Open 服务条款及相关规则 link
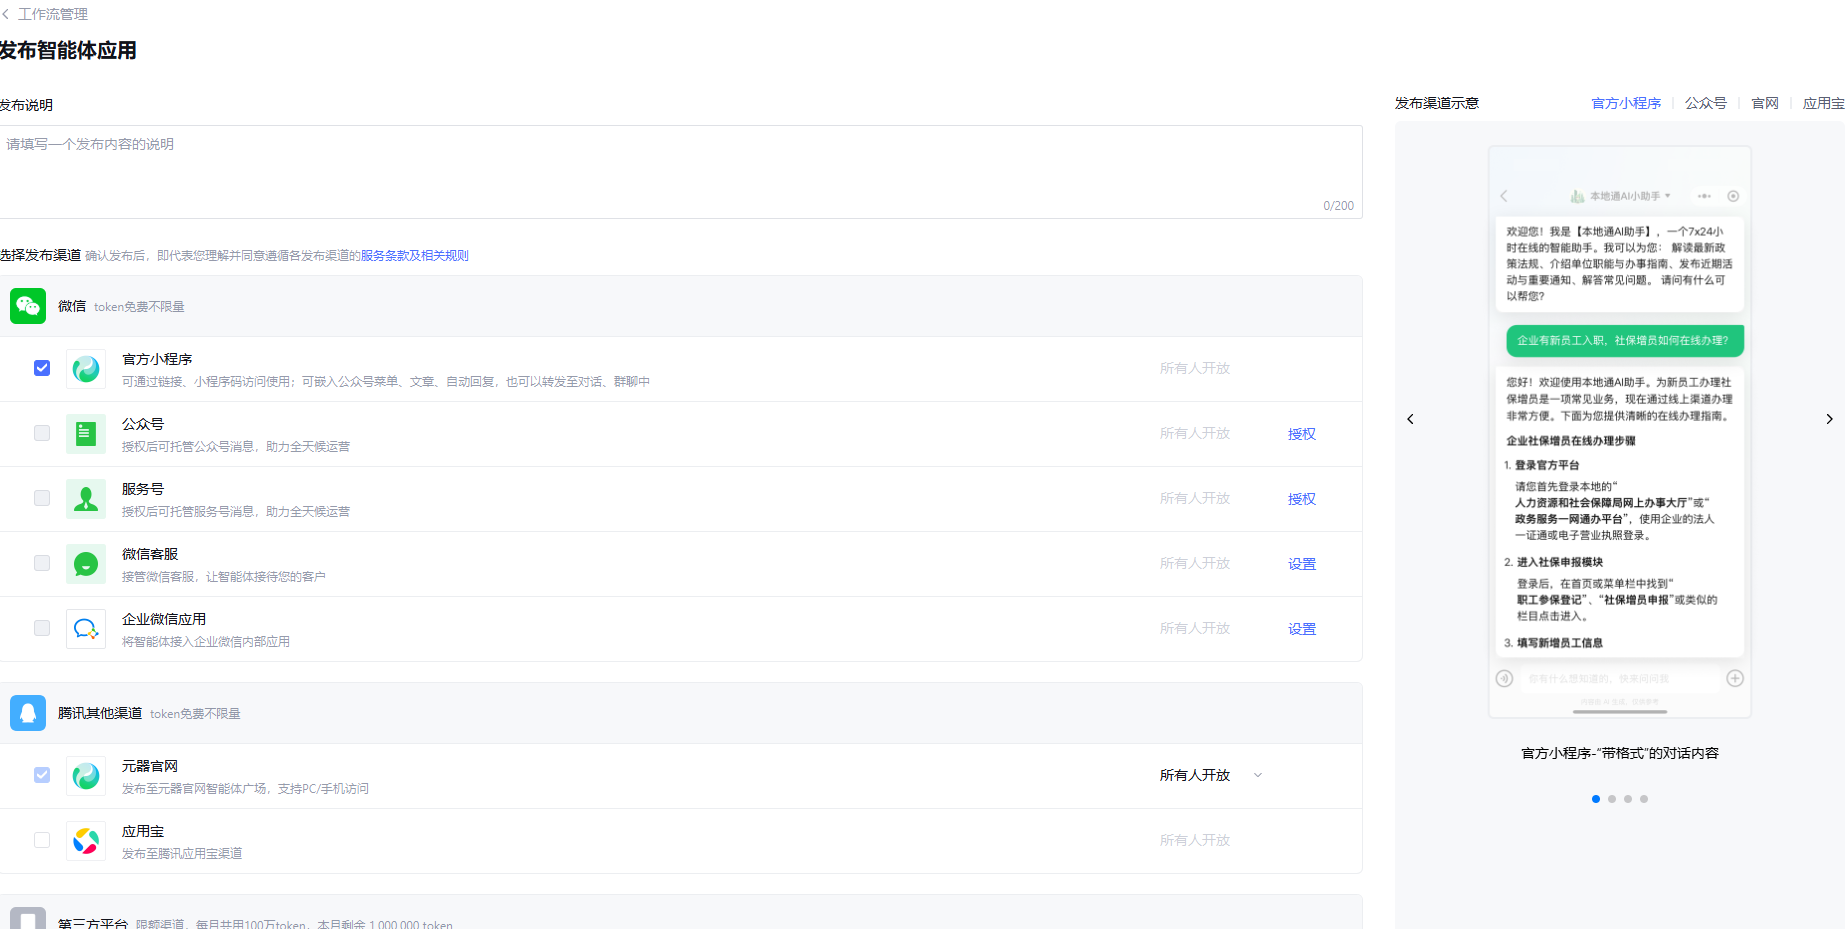This screenshot has width=1847, height=929. click(x=415, y=255)
